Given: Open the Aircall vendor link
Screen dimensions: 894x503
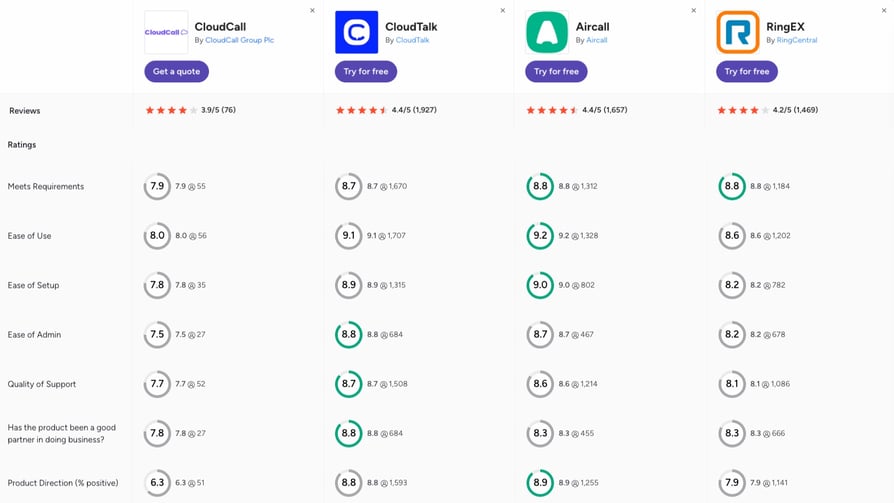Looking at the screenshot, I should pyautogui.click(x=597, y=40).
